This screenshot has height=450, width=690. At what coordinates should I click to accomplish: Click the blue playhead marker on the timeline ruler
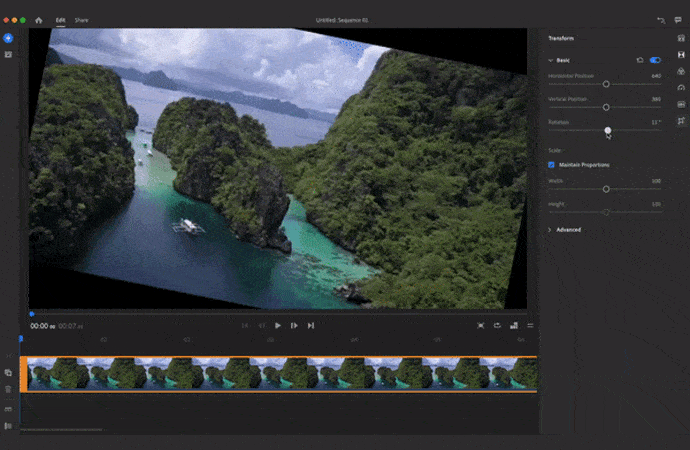tap(21, 338)
